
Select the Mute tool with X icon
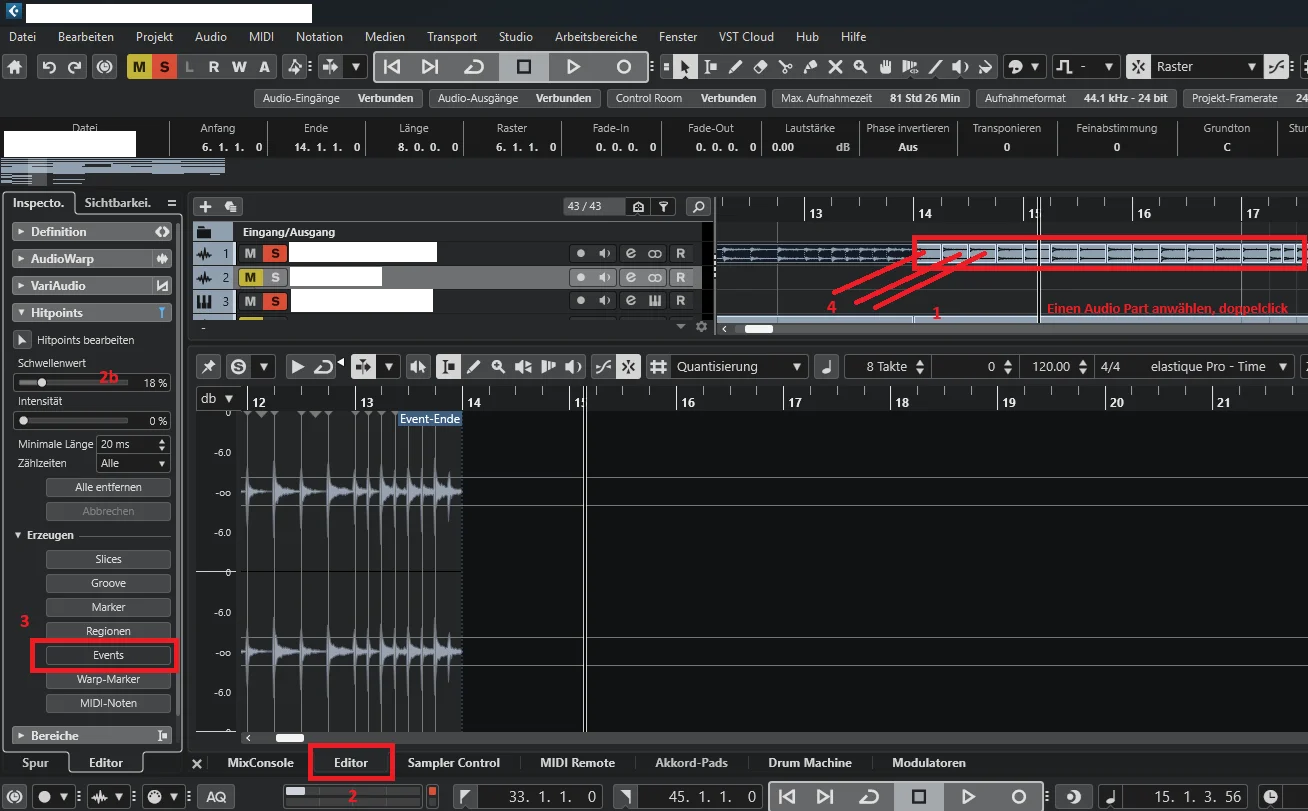tap(835, 67)
